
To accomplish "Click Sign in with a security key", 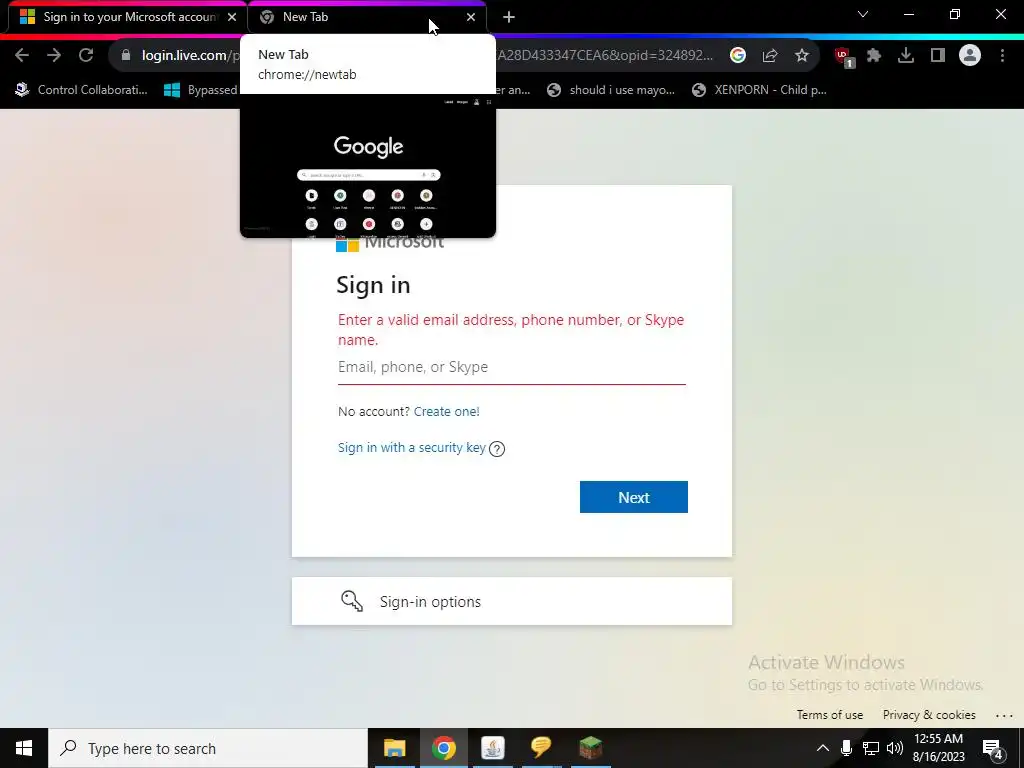I will 411,447.
